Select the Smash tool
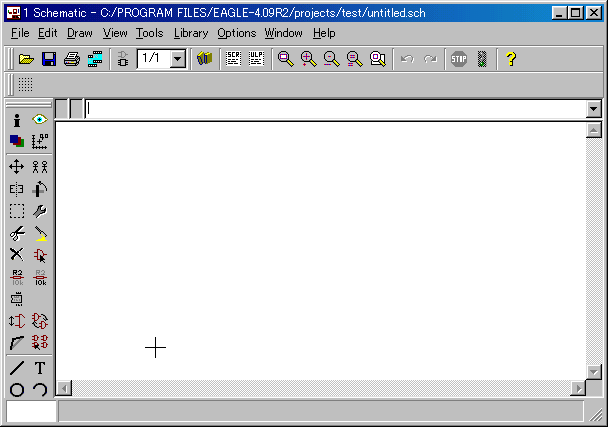Screen dimensions: 608x427 coord(17,299)
